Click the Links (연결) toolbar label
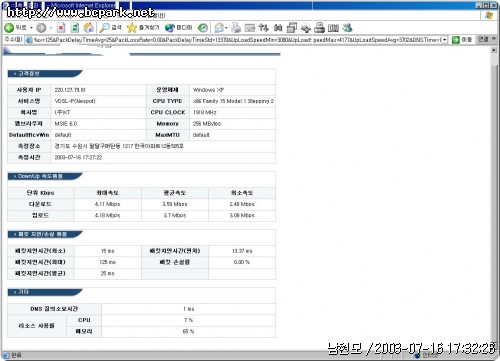The height and width of the screenshot is (361, 500). pos(483,40)
